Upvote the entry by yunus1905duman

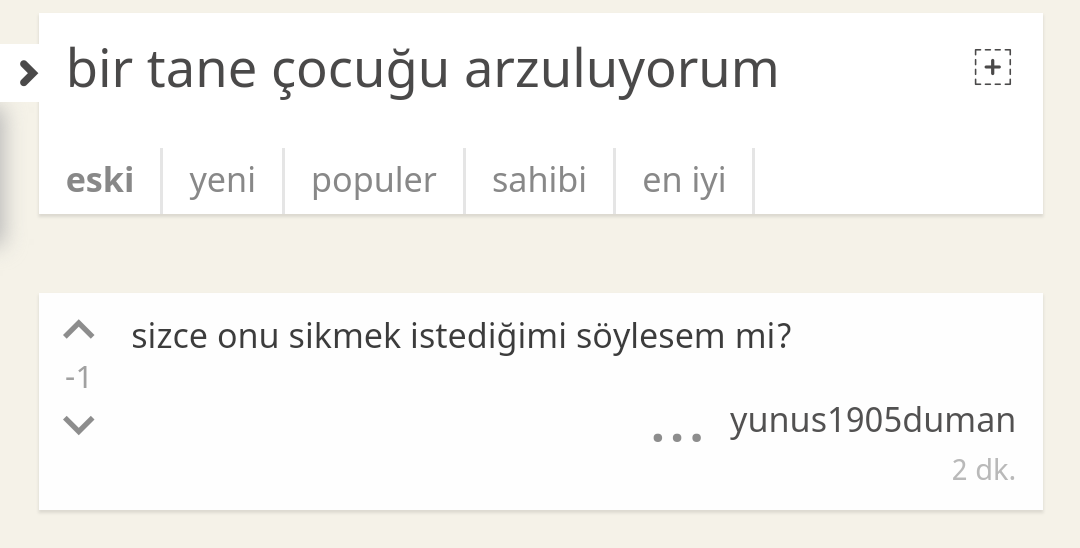79,330
